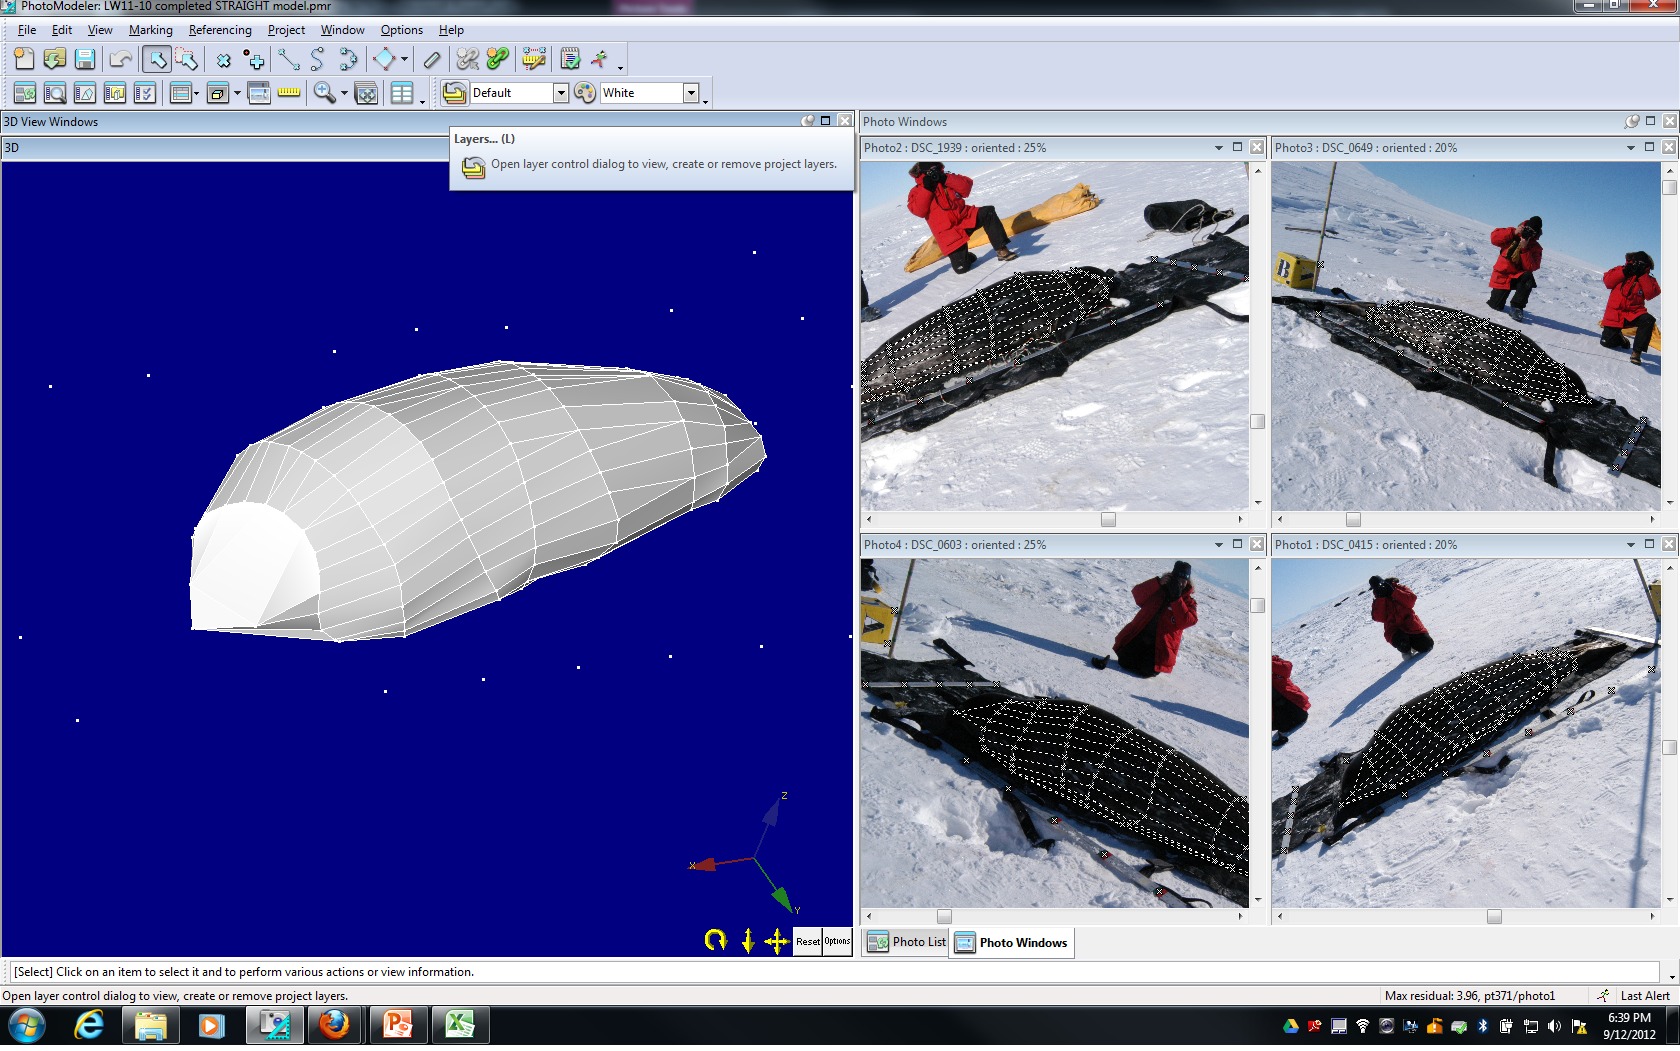
Task: Switch to the Photo List tab
Action: tap(907, 942)
